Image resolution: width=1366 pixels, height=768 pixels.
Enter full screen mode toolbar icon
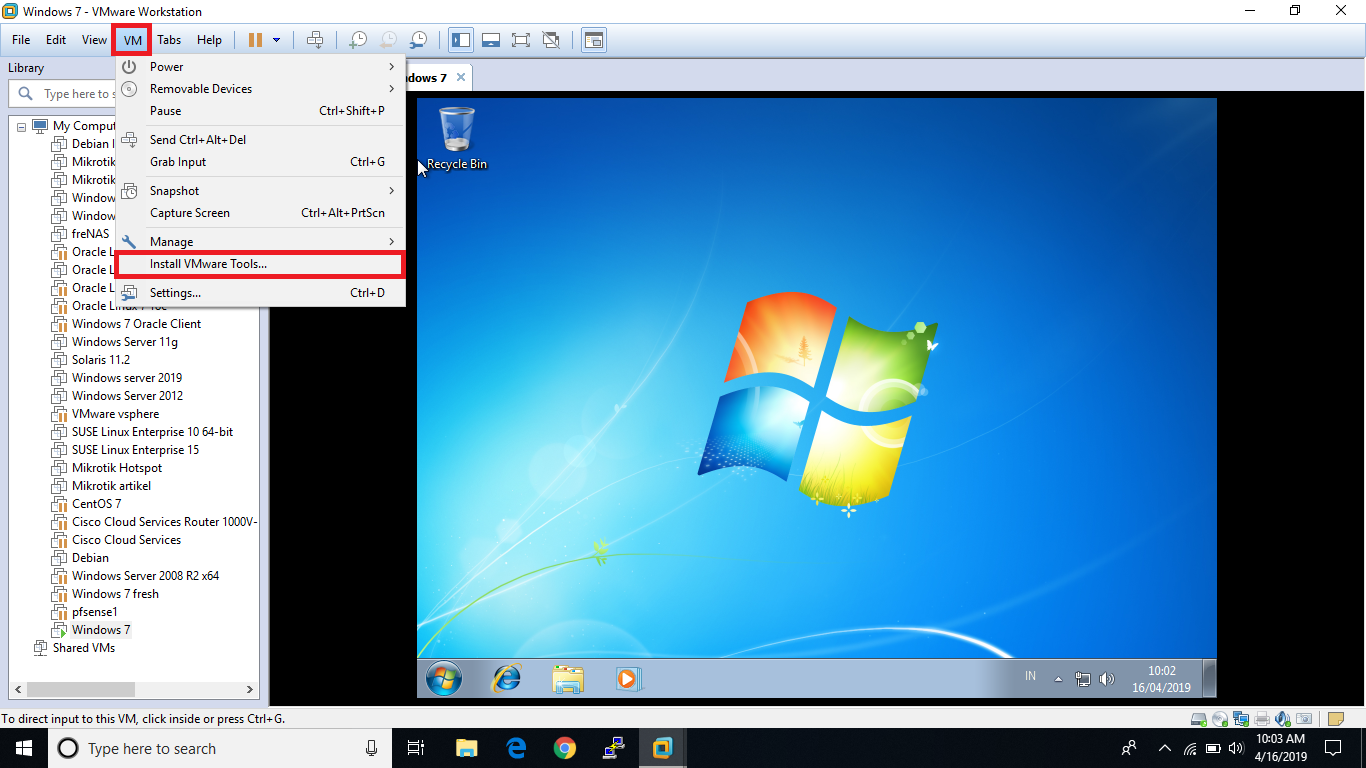click(520, 40)
